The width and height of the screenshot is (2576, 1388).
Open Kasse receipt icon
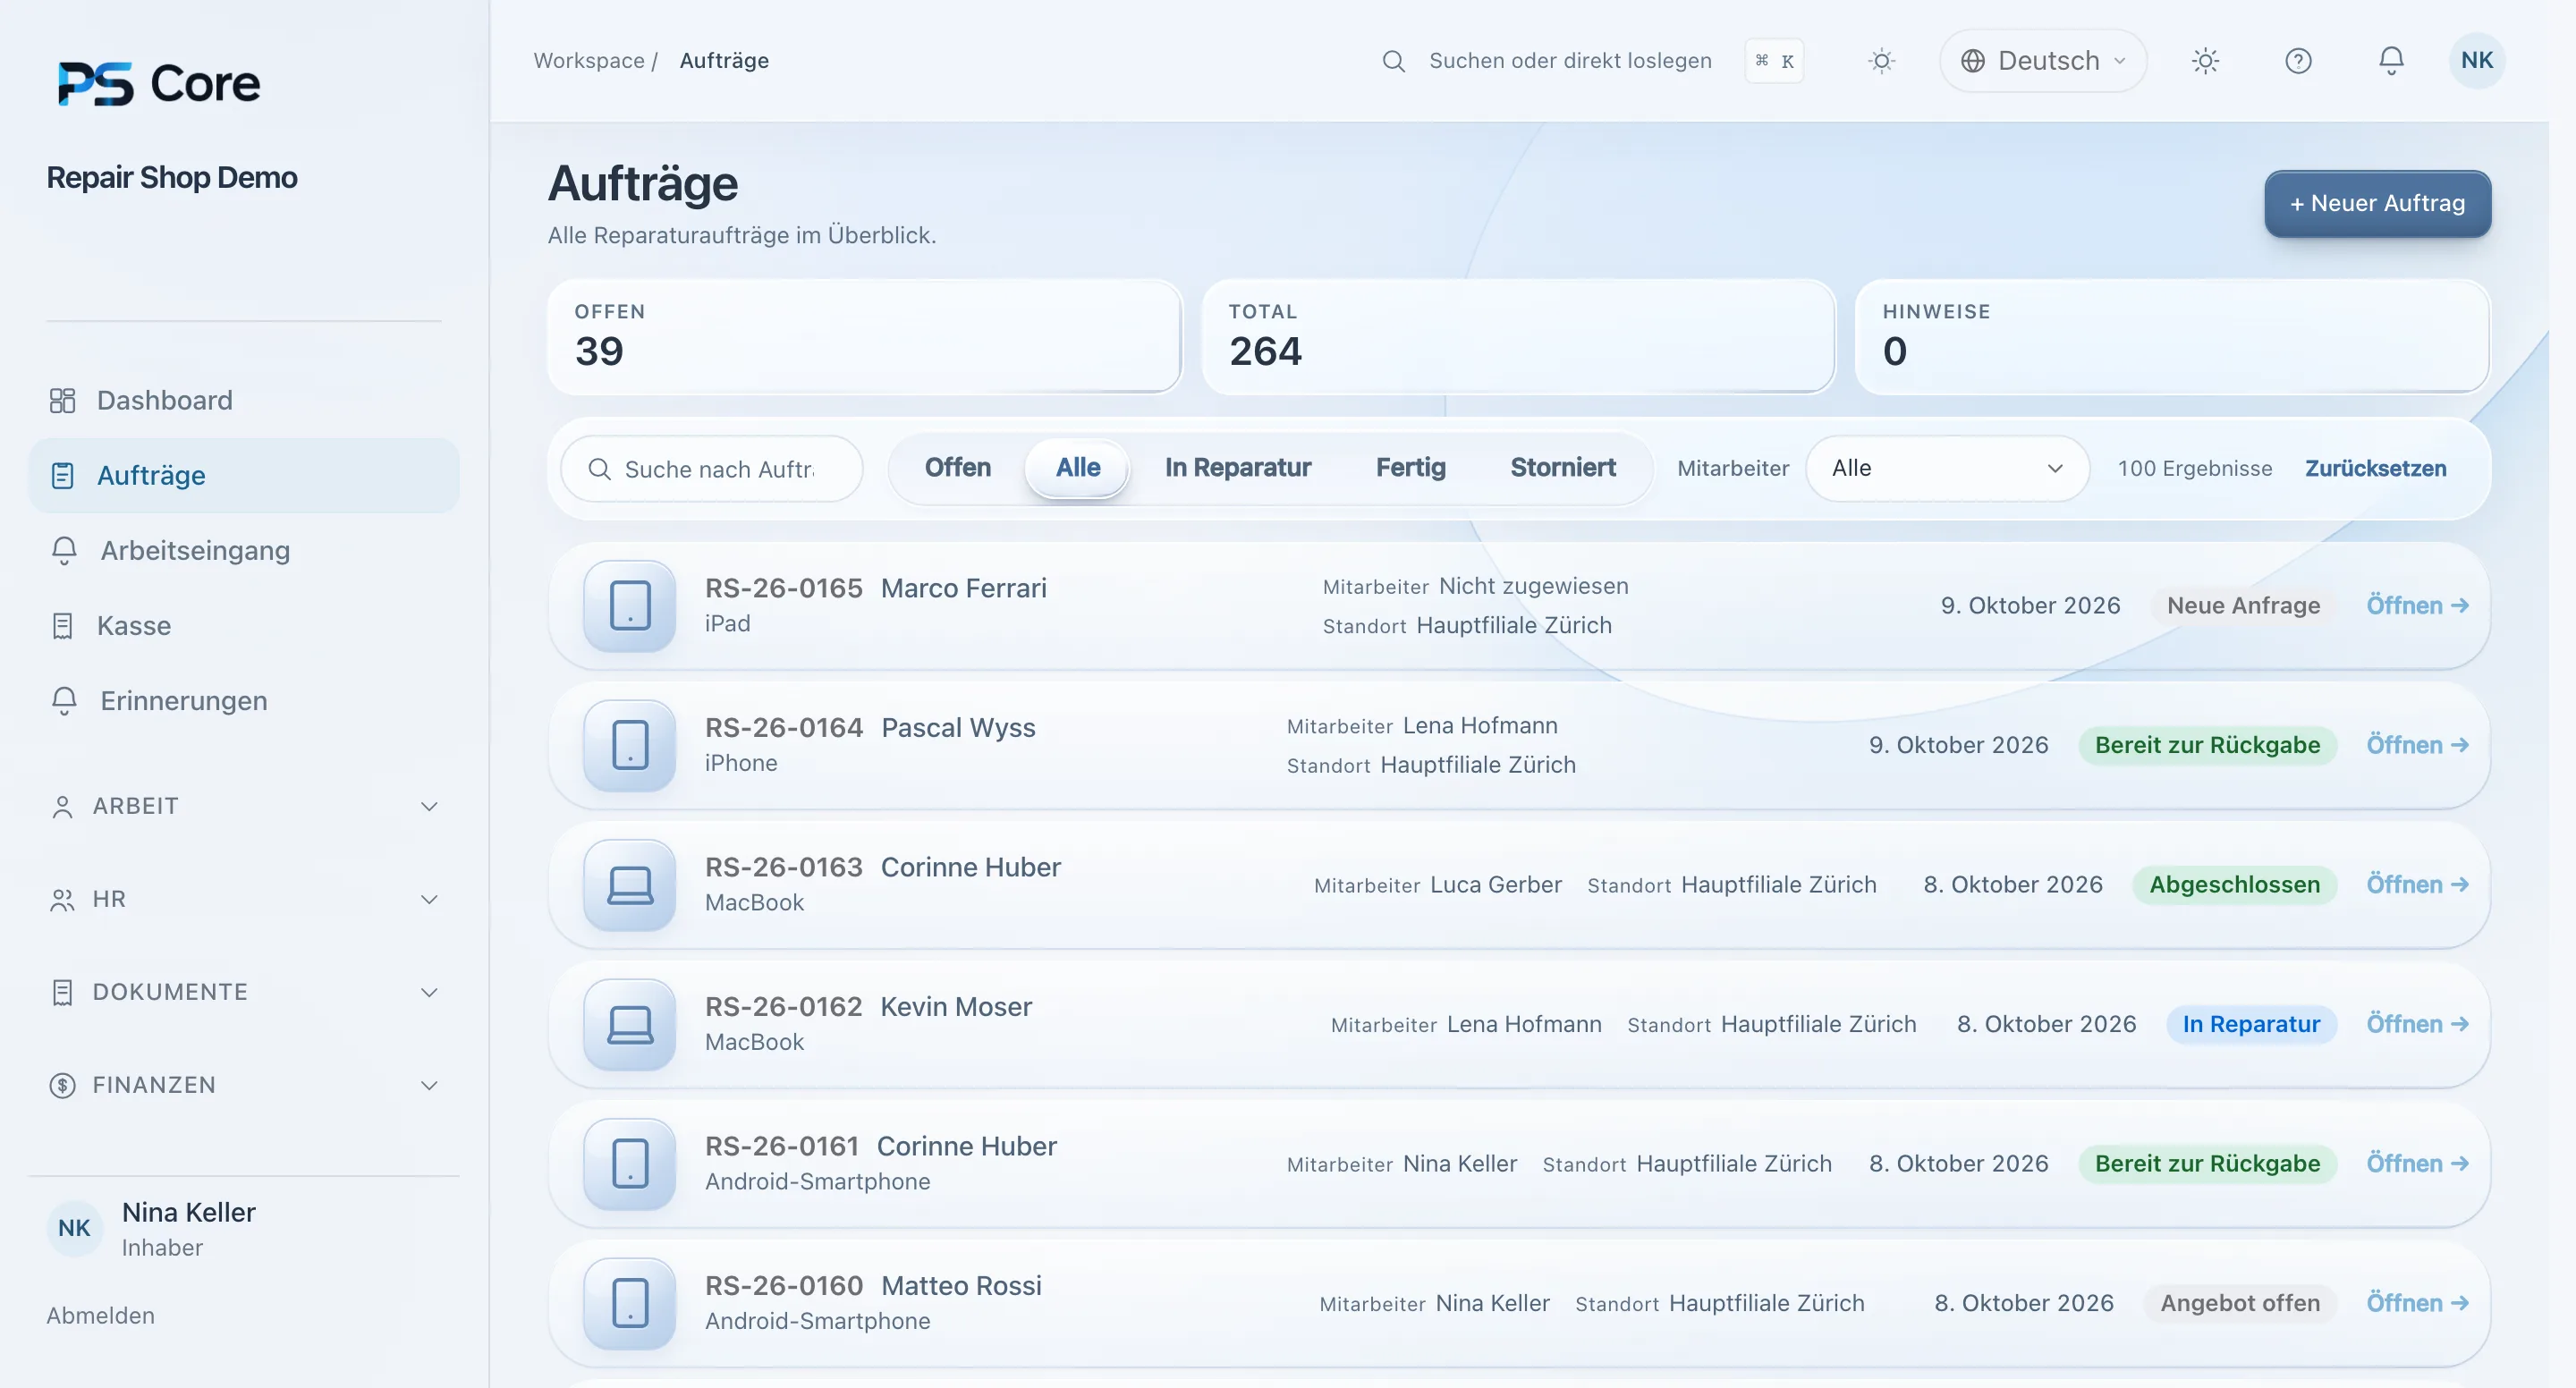click(62, 626)
